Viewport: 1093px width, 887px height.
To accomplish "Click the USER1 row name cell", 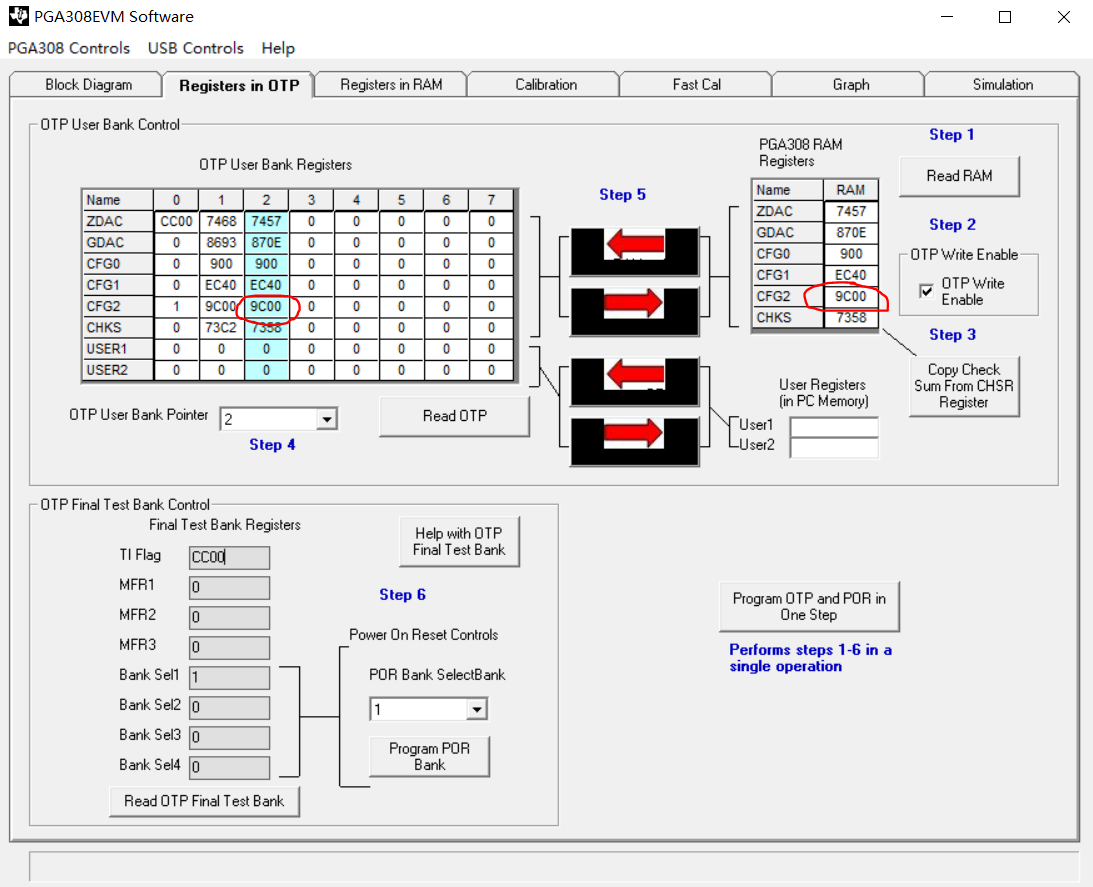I will tap(118, 349).
